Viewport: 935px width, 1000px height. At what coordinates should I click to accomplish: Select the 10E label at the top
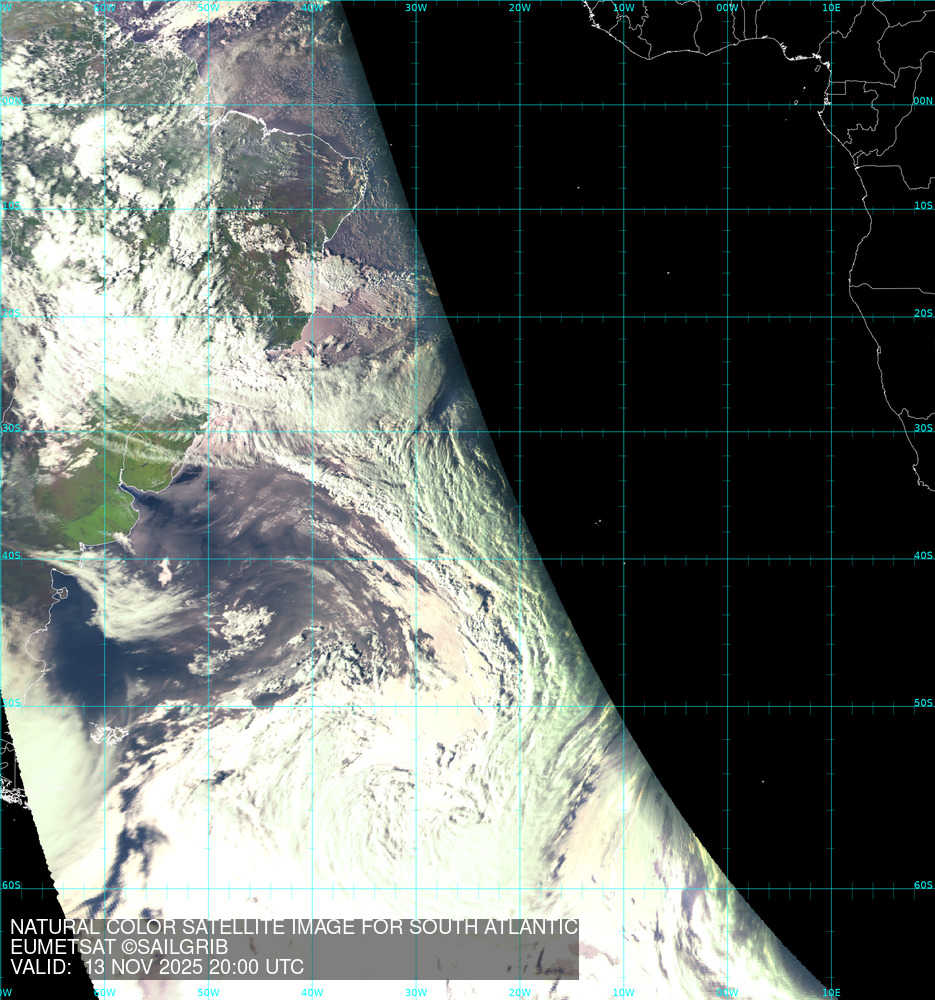click(831, 8)
